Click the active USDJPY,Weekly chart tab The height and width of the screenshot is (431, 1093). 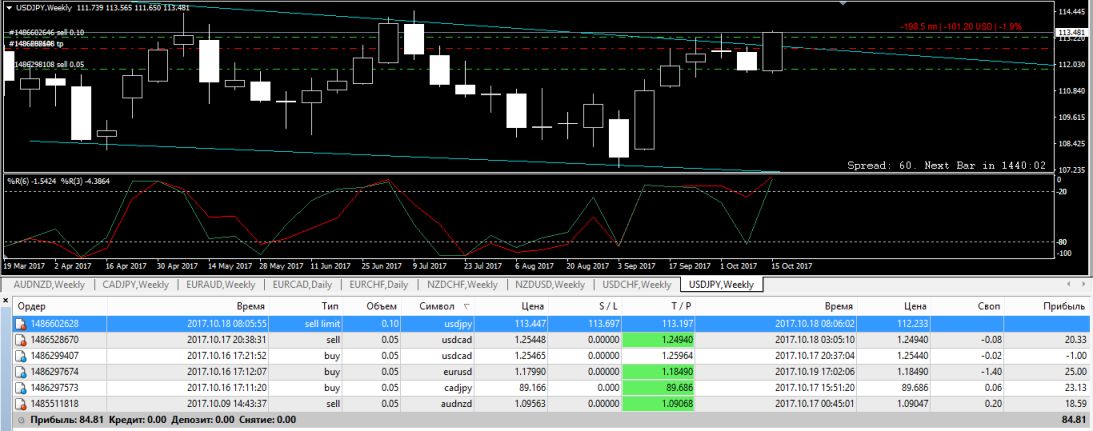[721, 285]
